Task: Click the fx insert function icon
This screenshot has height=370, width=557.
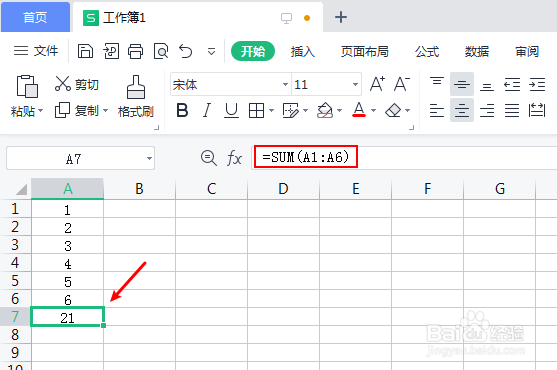Action: coord(234,158)
